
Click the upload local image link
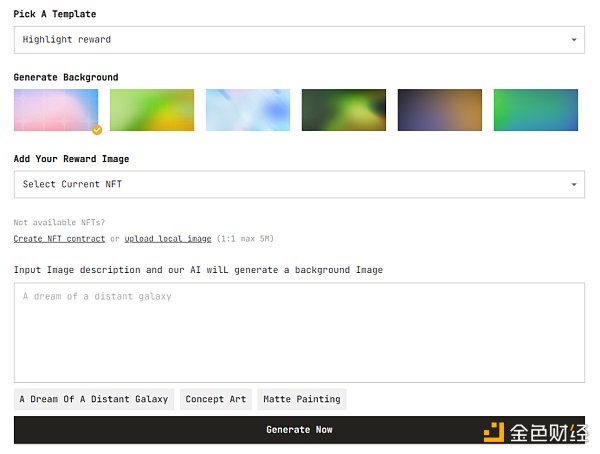(x=168, y=239)
